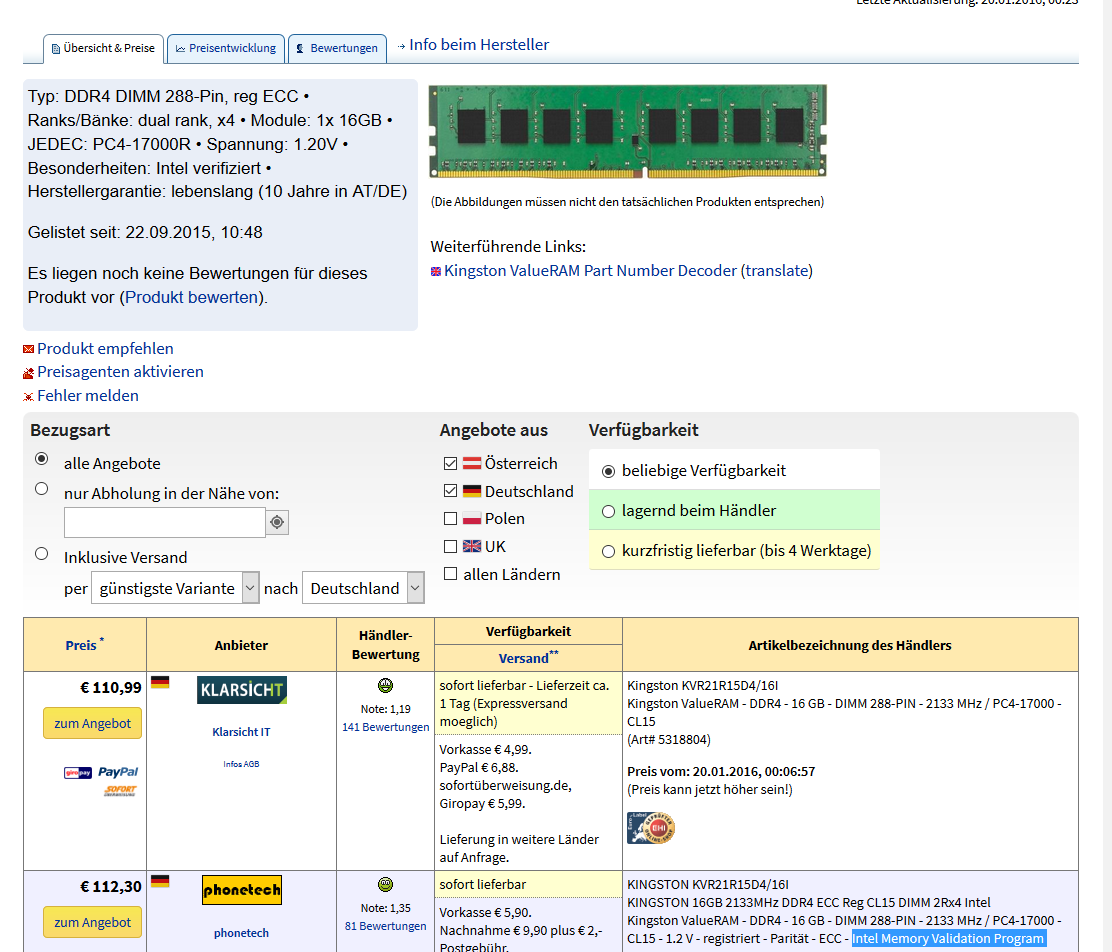Check the UK offers checkbox
The image size is (1112, 952).
coord(450,546)
